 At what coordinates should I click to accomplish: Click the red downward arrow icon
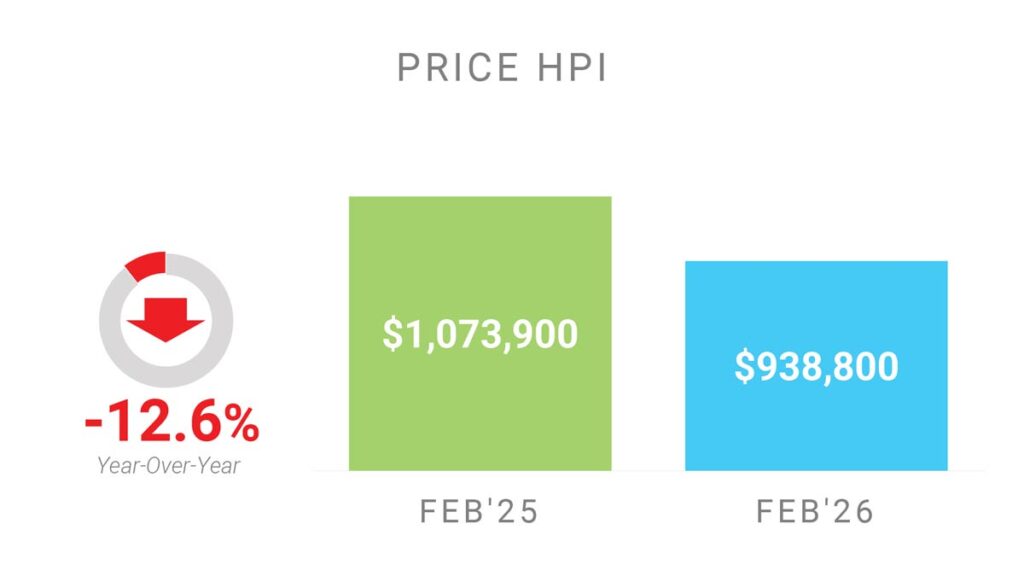pos(166,318)
